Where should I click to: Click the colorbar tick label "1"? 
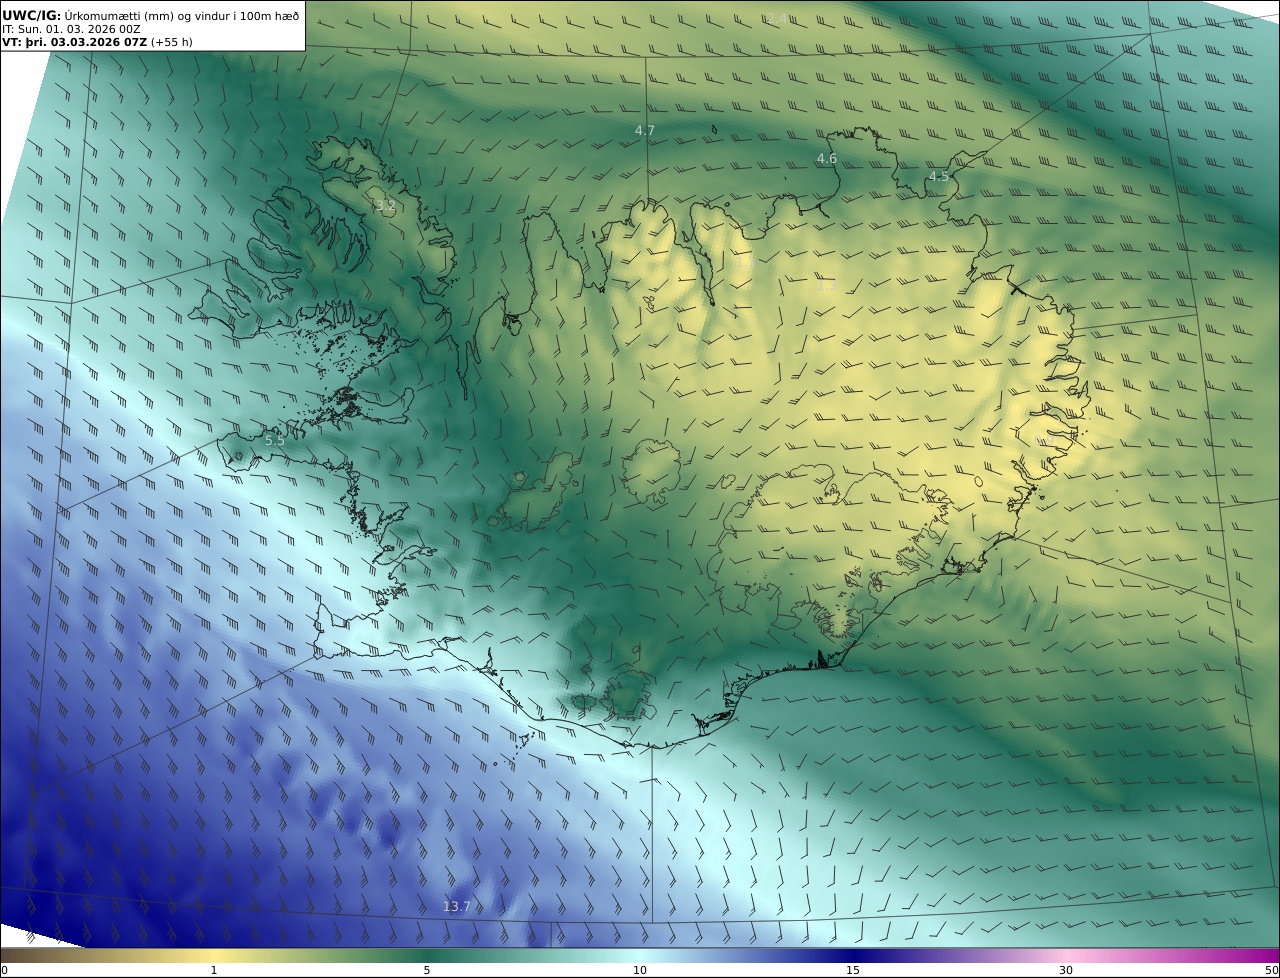click(214, 970)
